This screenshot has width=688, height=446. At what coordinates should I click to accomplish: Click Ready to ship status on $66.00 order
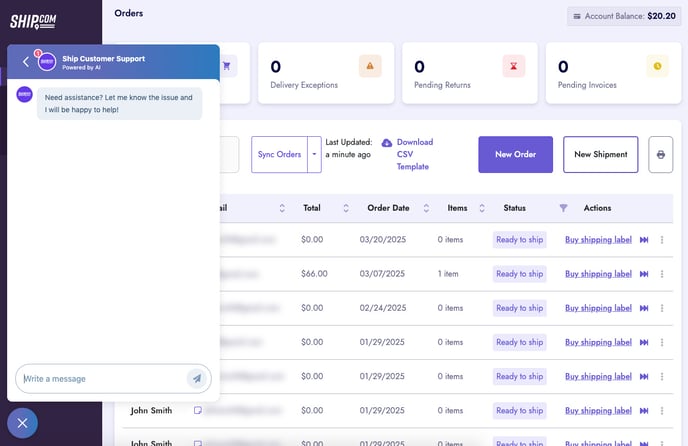(520, 274)
